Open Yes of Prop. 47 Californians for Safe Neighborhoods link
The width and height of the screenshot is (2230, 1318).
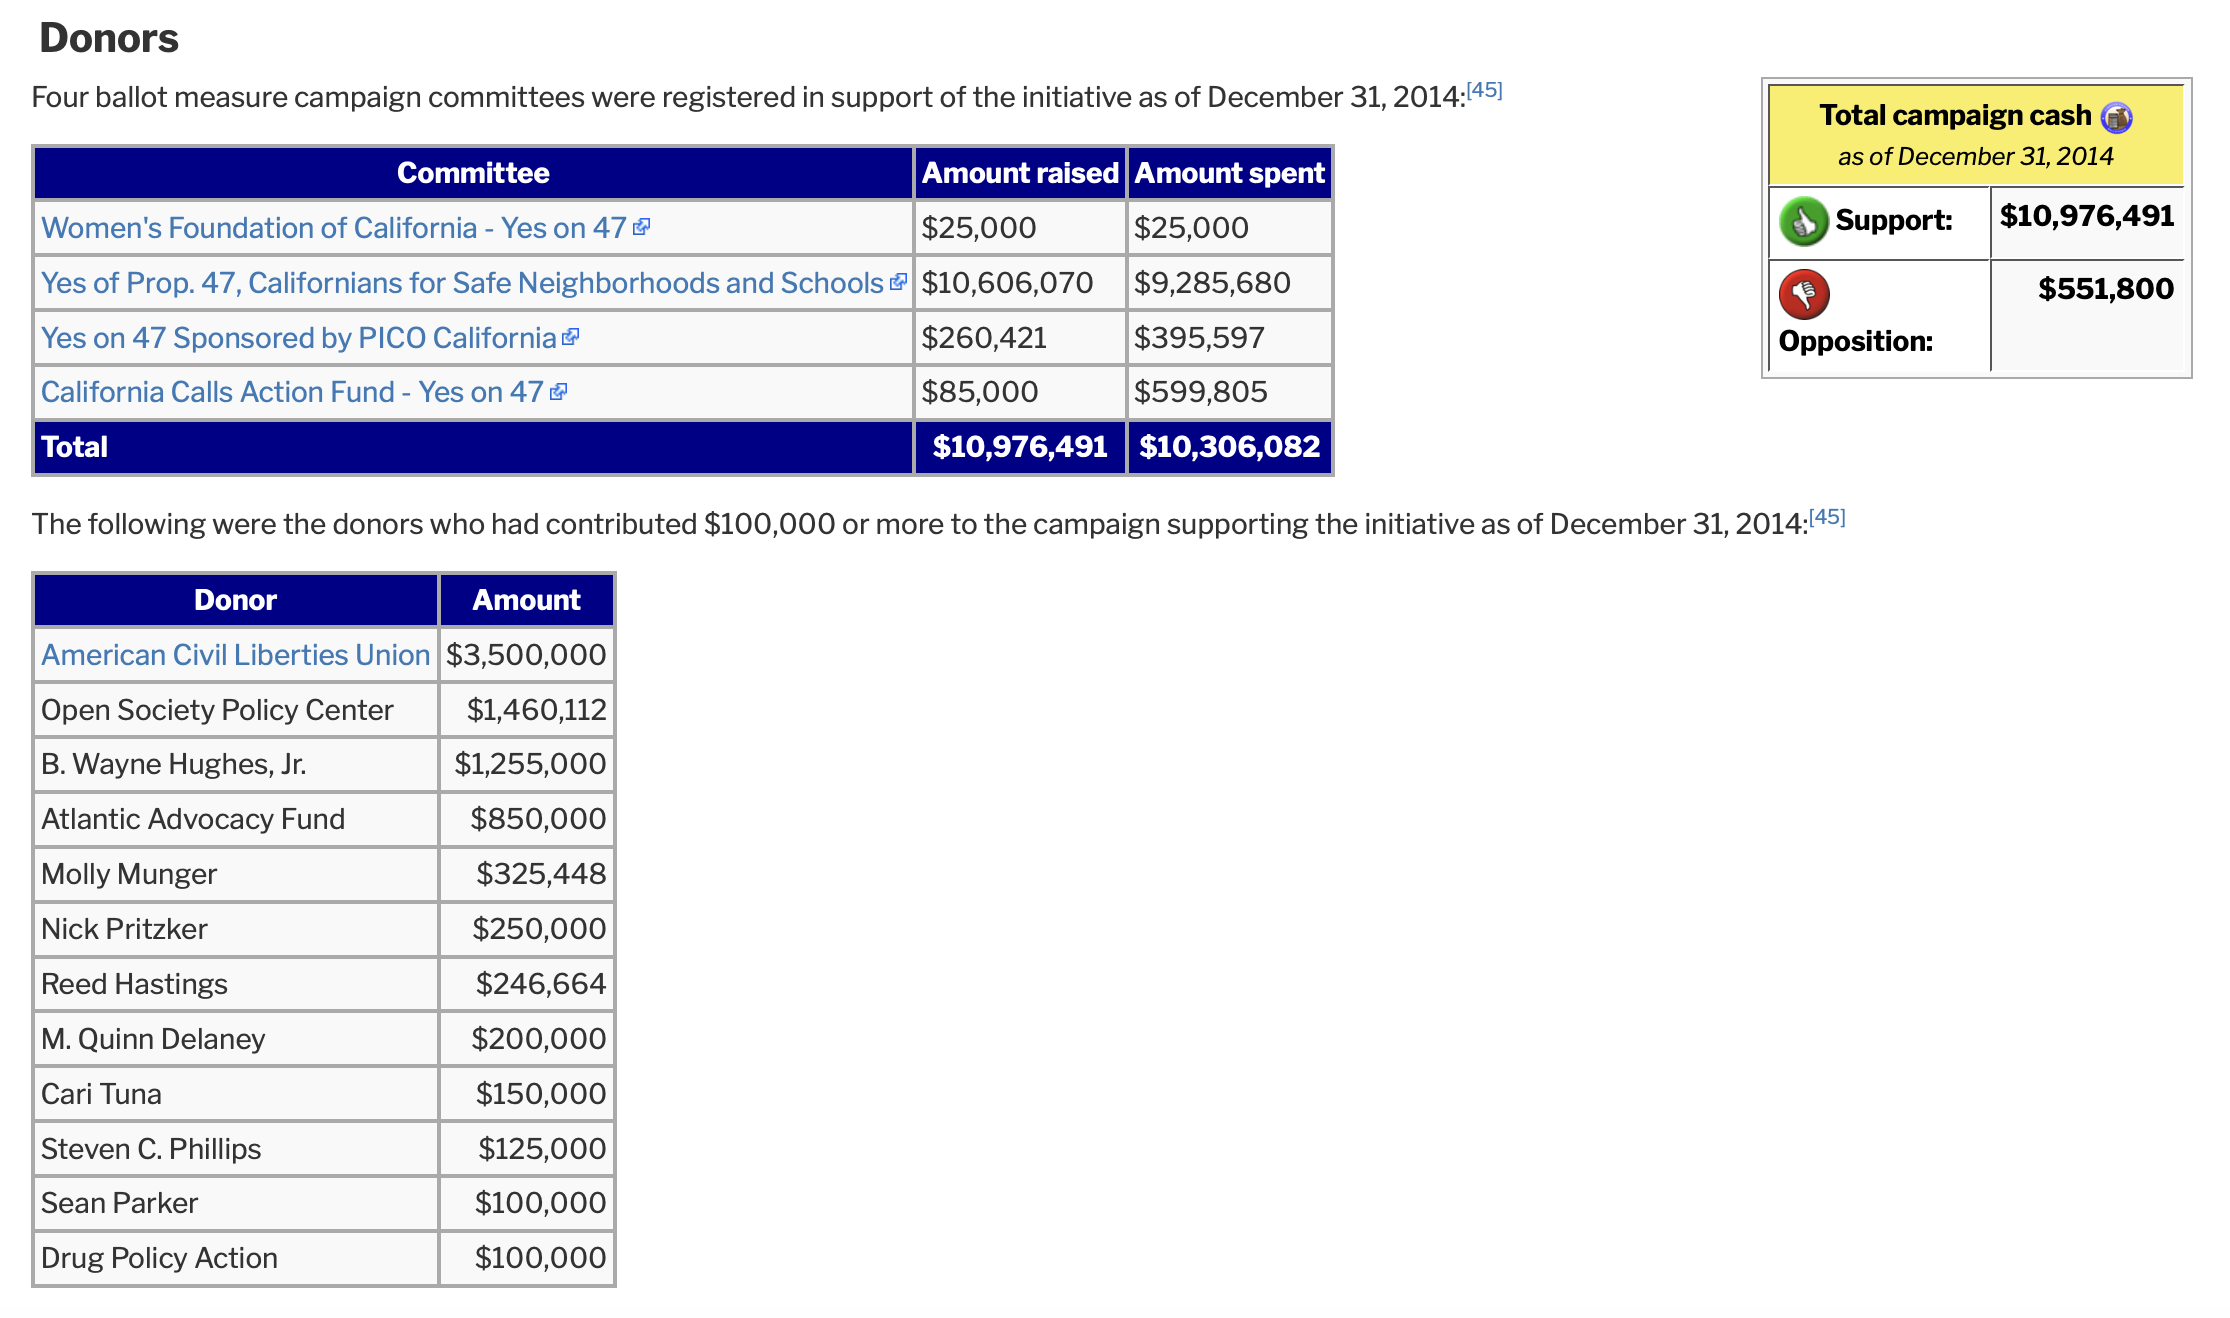[x=462, y=283]
